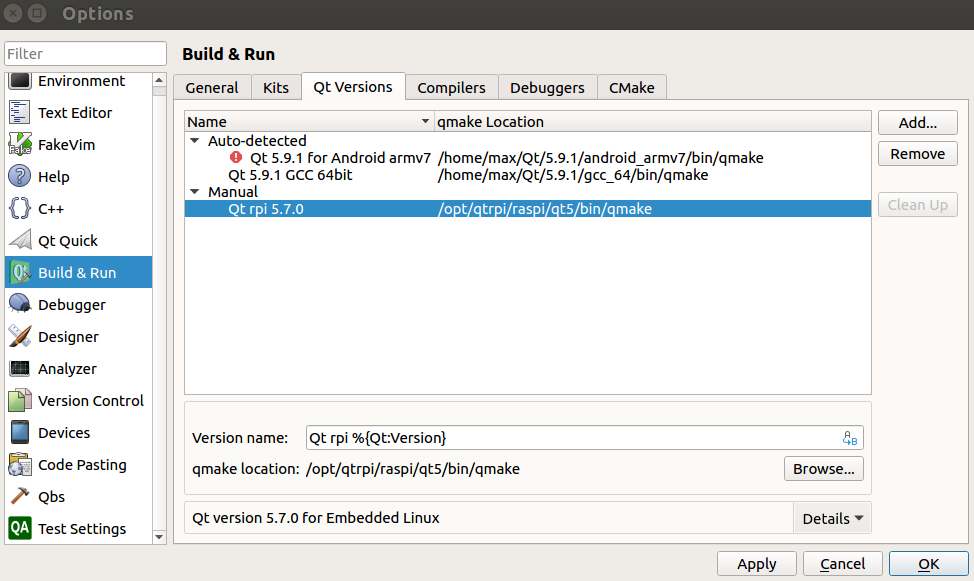Open the Compilers tab

click(x=452, y=88)
